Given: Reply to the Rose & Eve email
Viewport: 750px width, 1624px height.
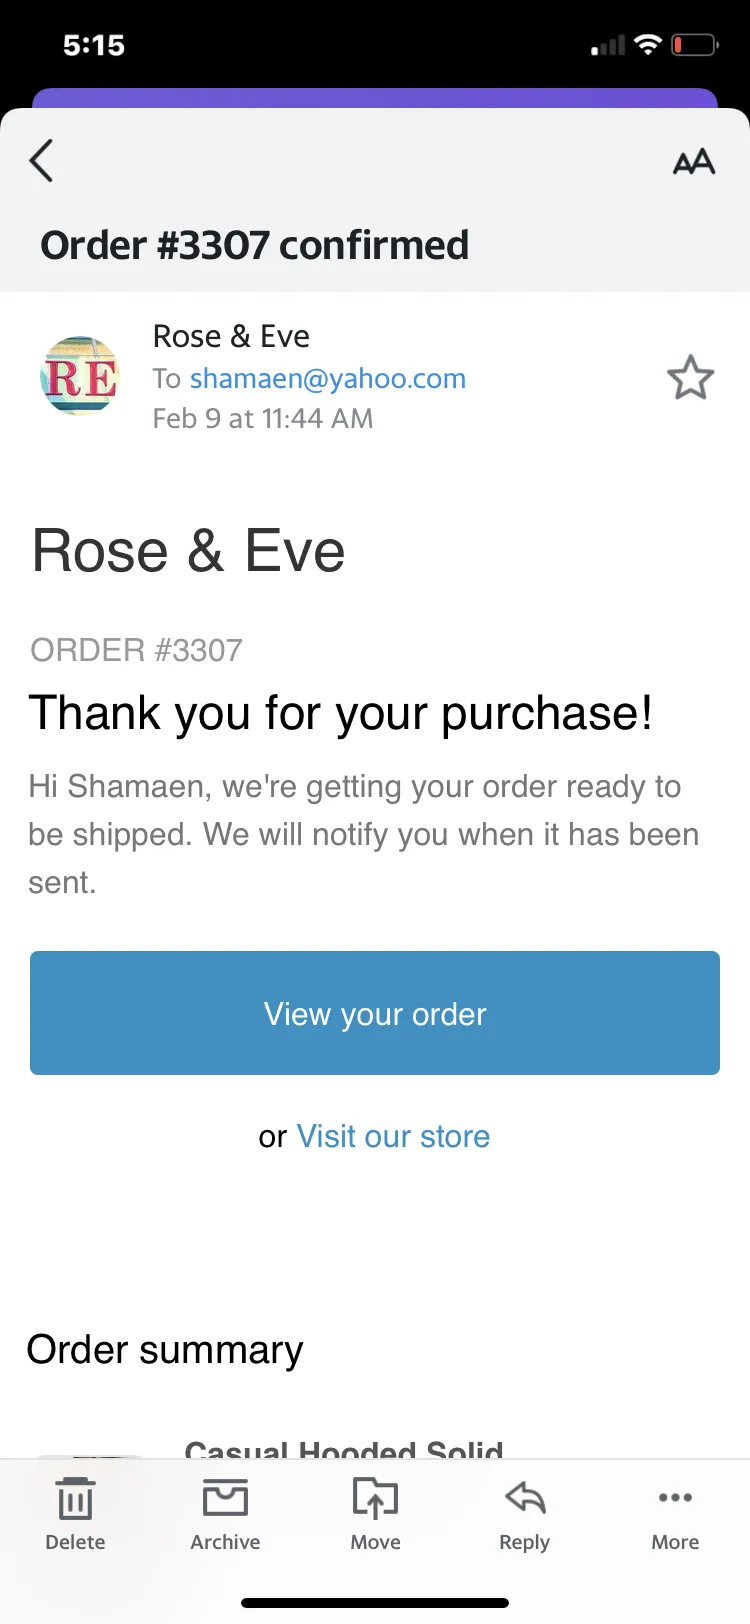Looking at the screenshot, I should (x=524, y=1514).
